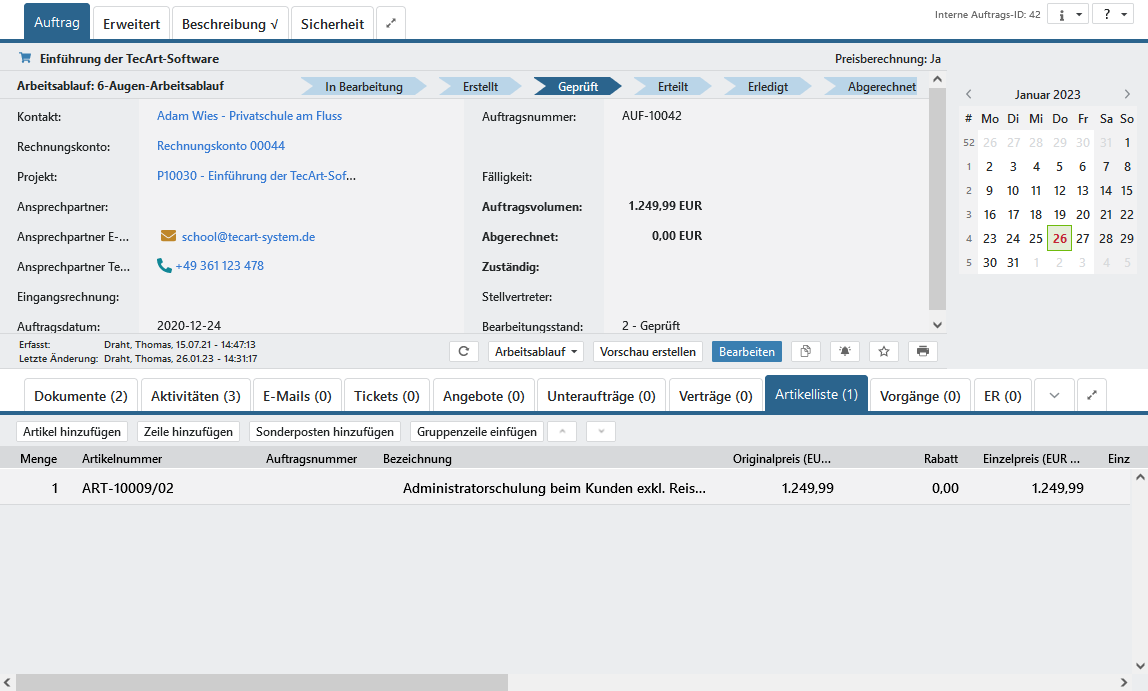Switch to the Sicherheit tab
This screenshot has width=1148, height=691.
click(333, 24)
